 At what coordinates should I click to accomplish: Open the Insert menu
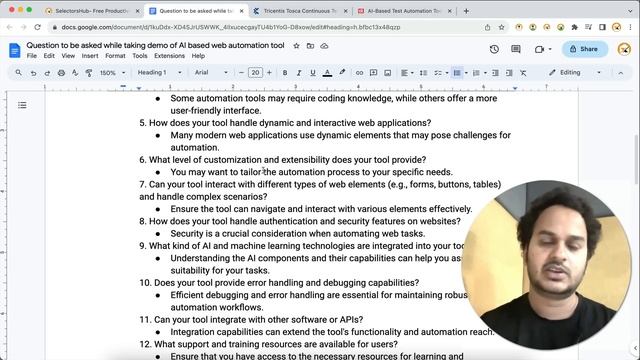coord(90,56)
